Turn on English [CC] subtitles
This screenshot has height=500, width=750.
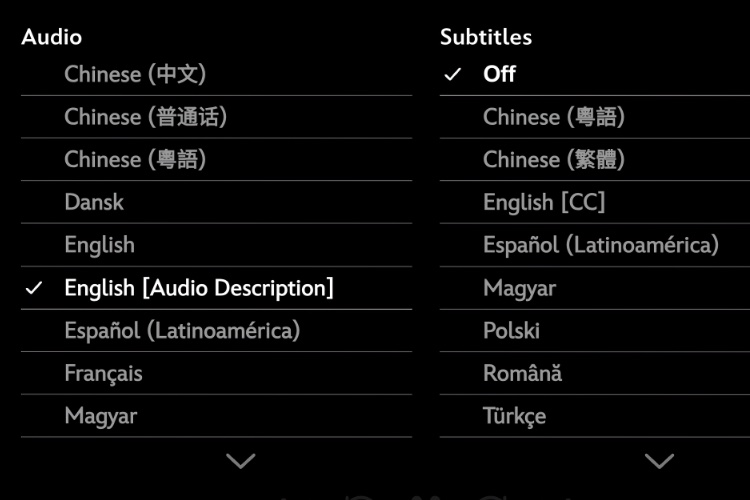544,202
